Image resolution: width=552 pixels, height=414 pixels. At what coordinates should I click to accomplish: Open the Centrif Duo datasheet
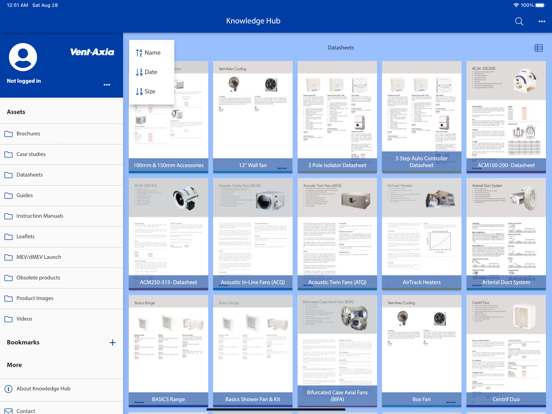tap(506, 351)
